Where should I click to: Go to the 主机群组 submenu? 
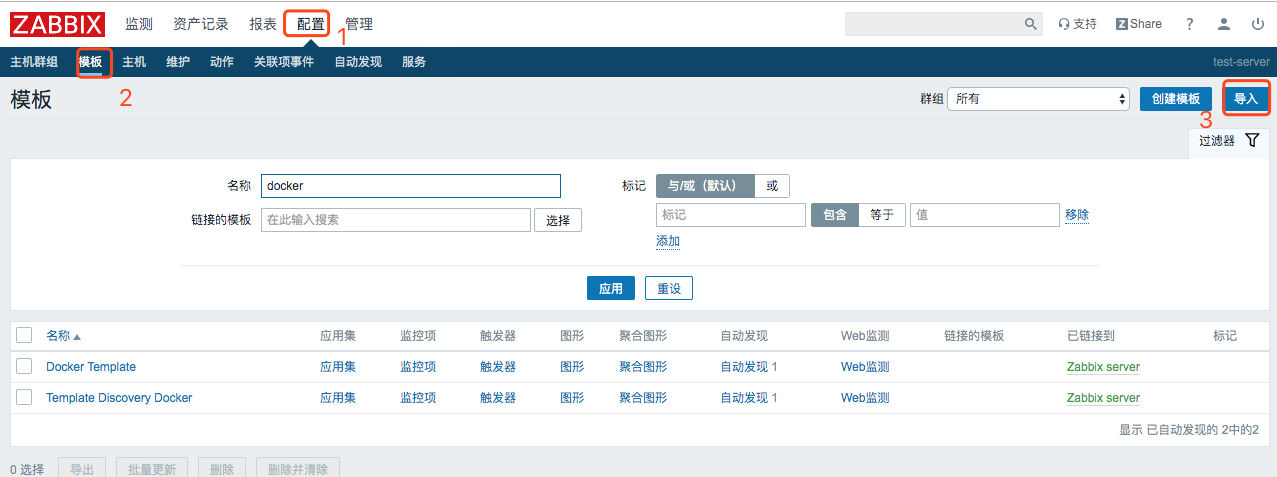tap(34, 62)
